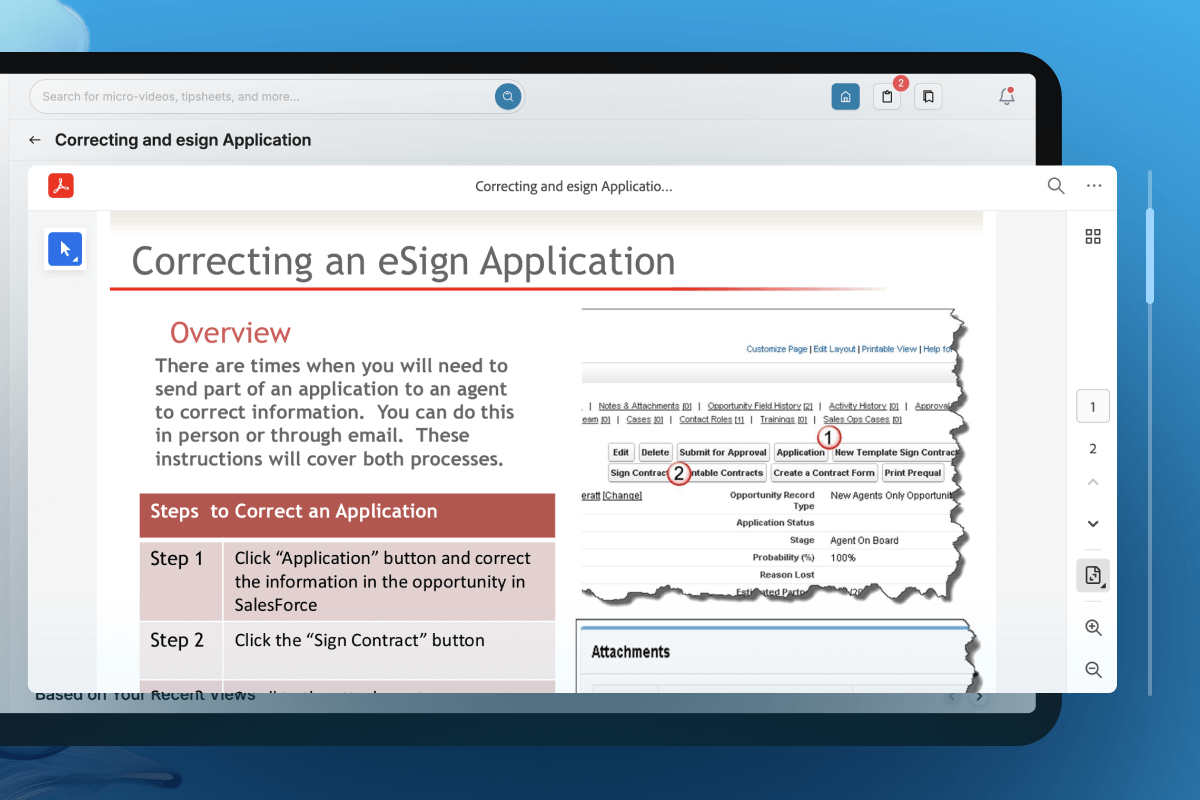Click the search magnifier button in search bar
The image size is (1200, 800).
tap(508, 96)
